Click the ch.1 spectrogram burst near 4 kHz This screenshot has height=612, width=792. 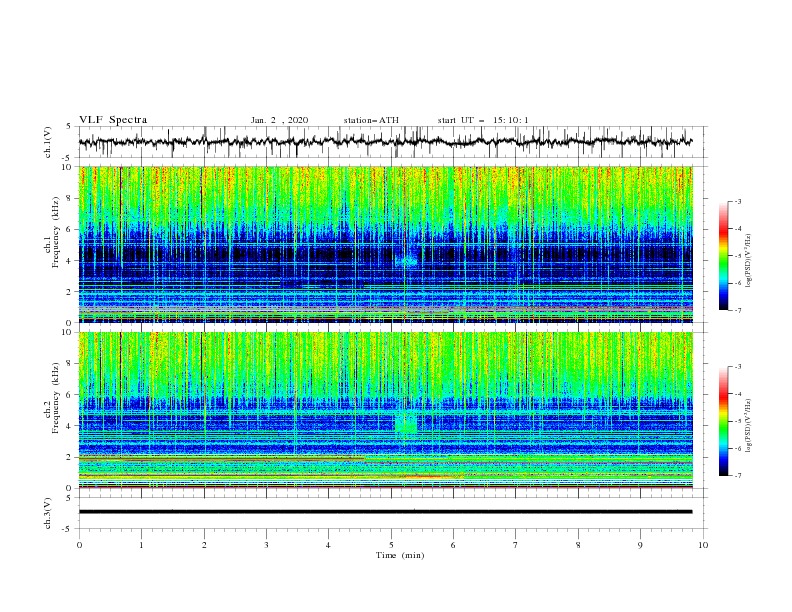tap(407, 261)
